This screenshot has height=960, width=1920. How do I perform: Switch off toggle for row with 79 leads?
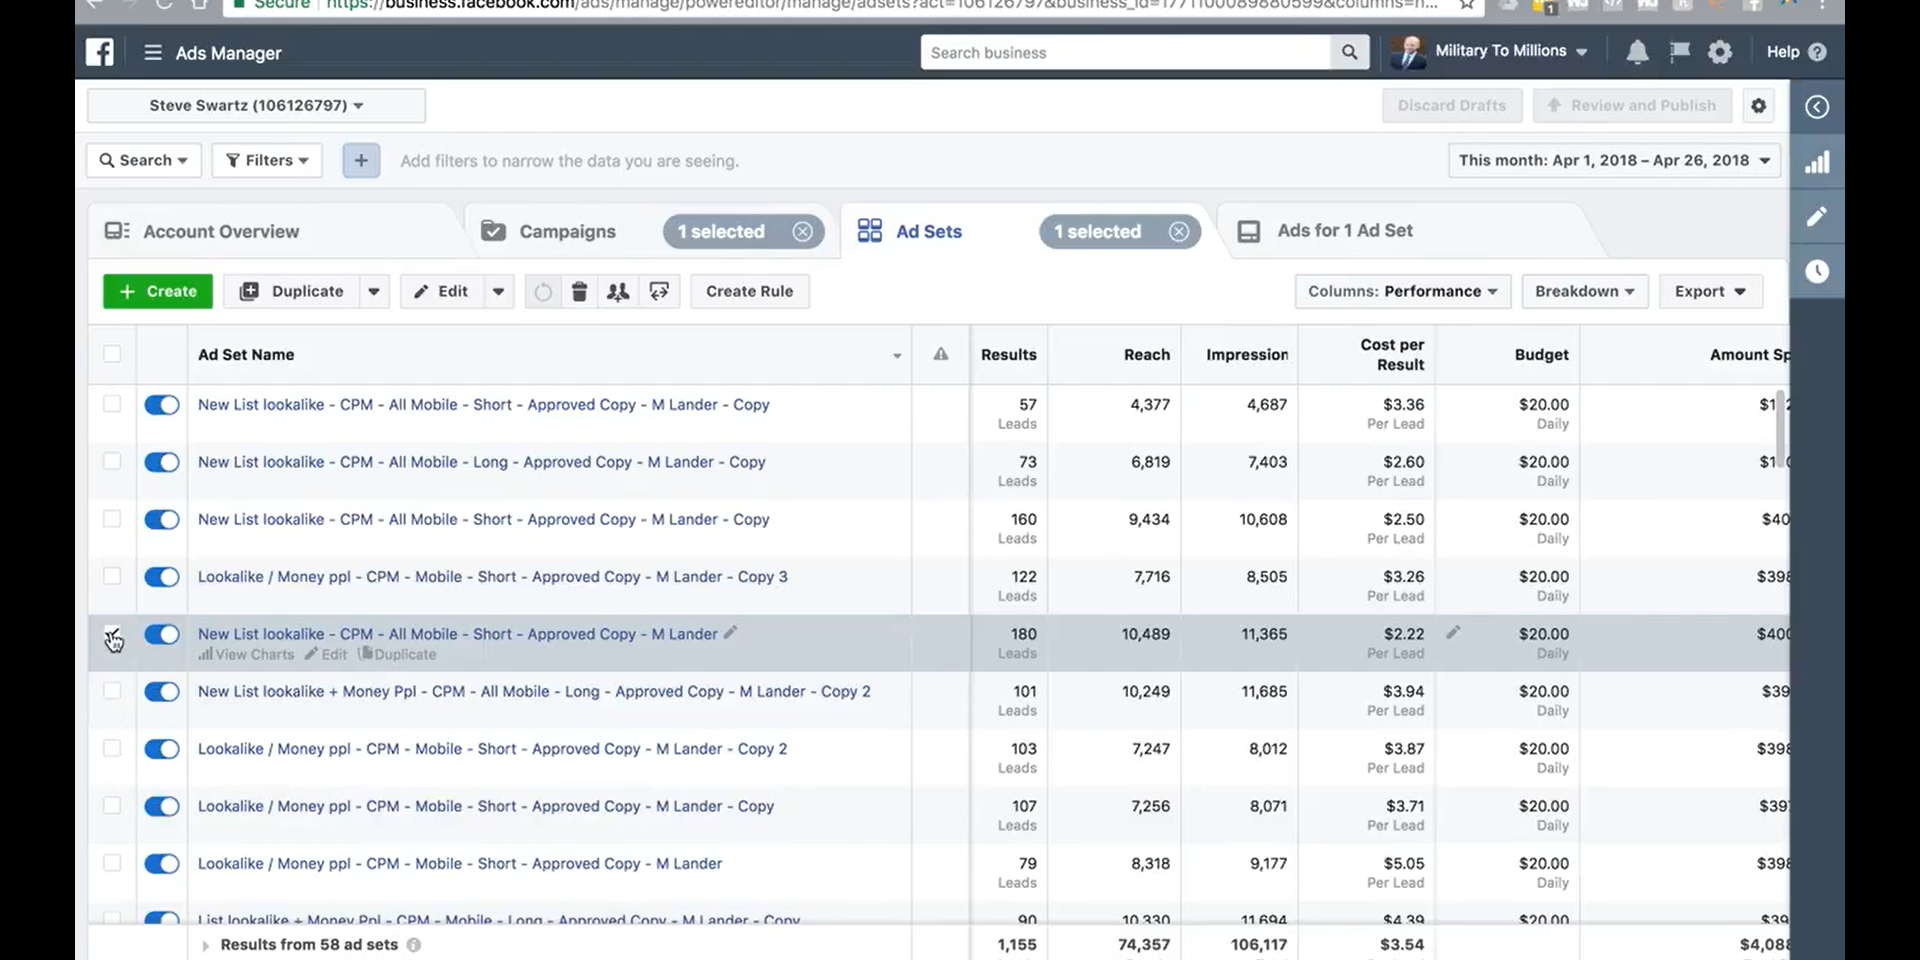tap(161, 864)
